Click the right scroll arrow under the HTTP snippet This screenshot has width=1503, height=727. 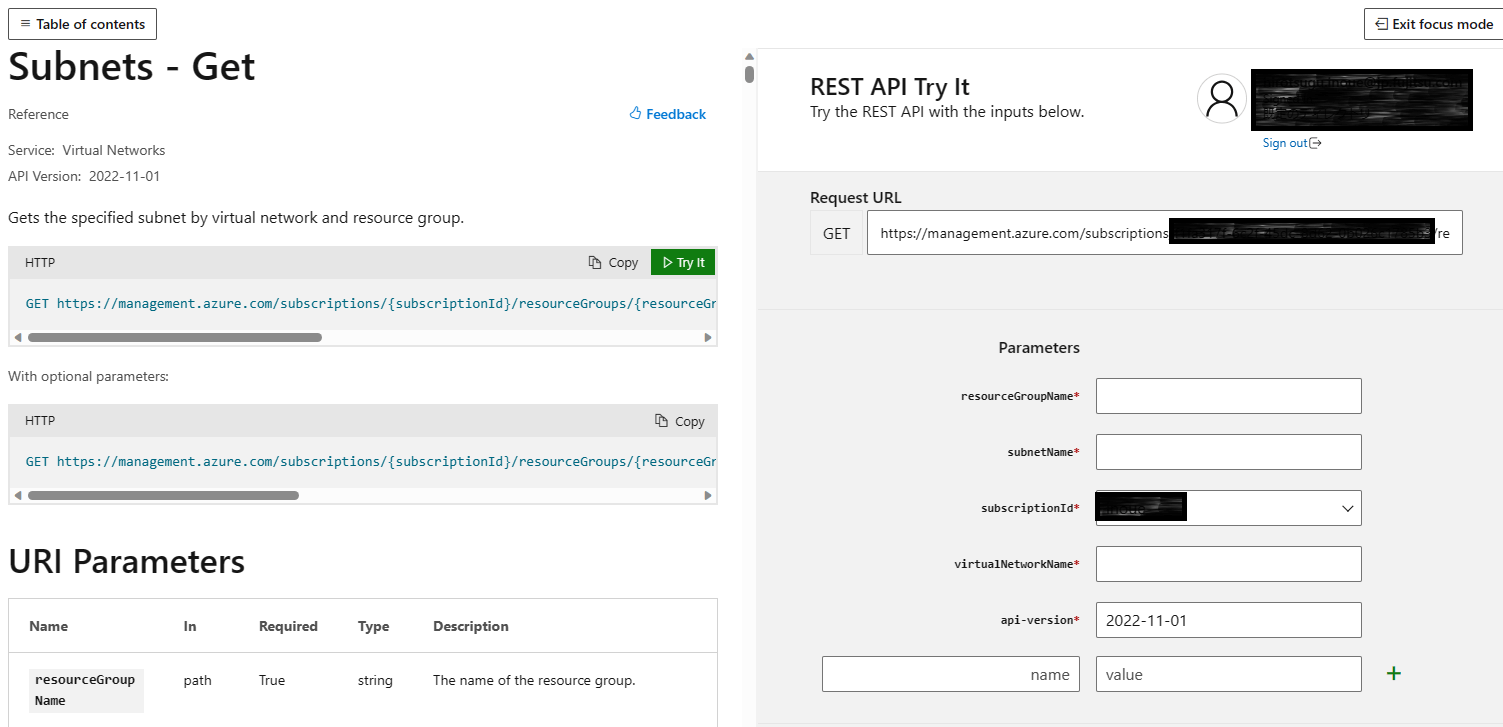(x=708, y=337)
